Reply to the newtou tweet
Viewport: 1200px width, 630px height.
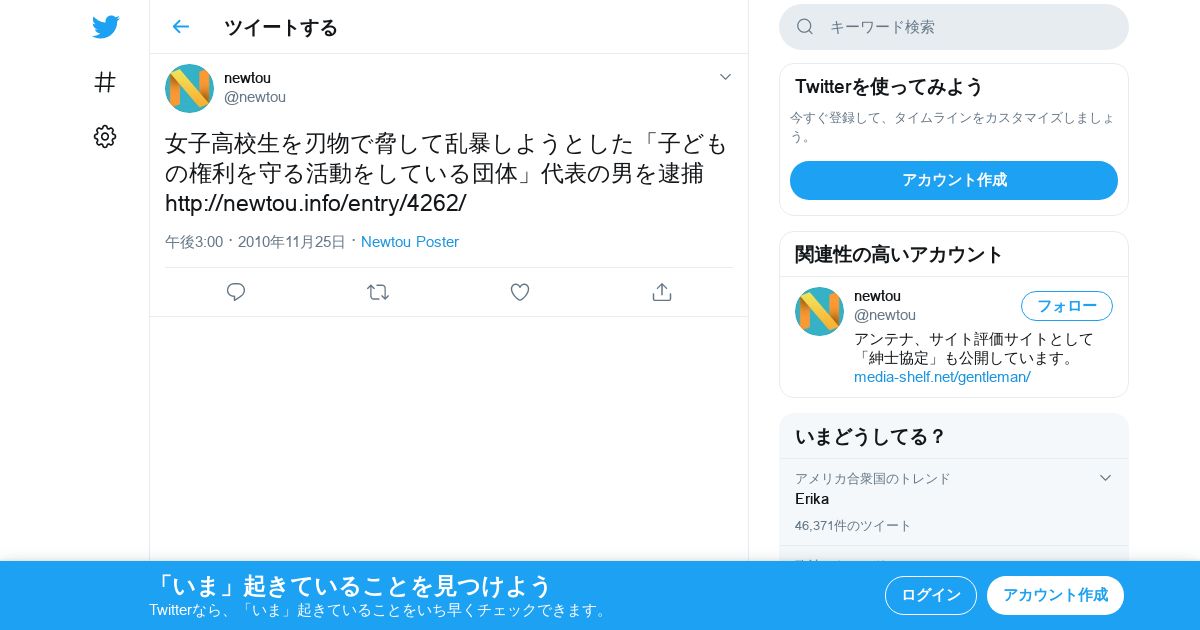(x=236, y=292)
